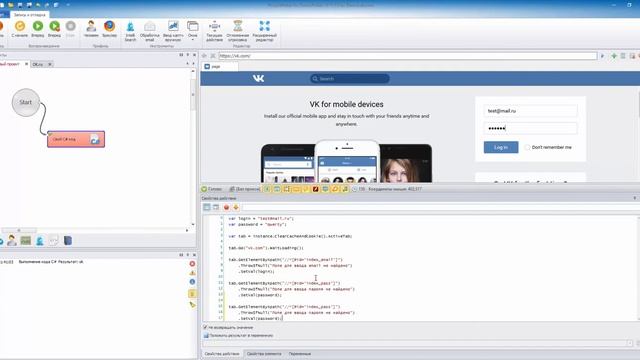This screenshot has width=640, height=360.
Task: Select the red Свой C# код action block
Action: (x=76, y=139)
